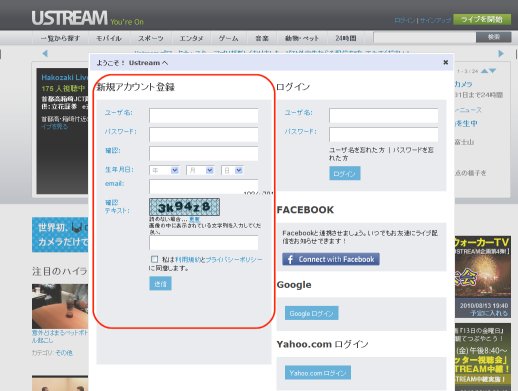
Task: Click Connect with Facebook button
Action: click(331, 259)
